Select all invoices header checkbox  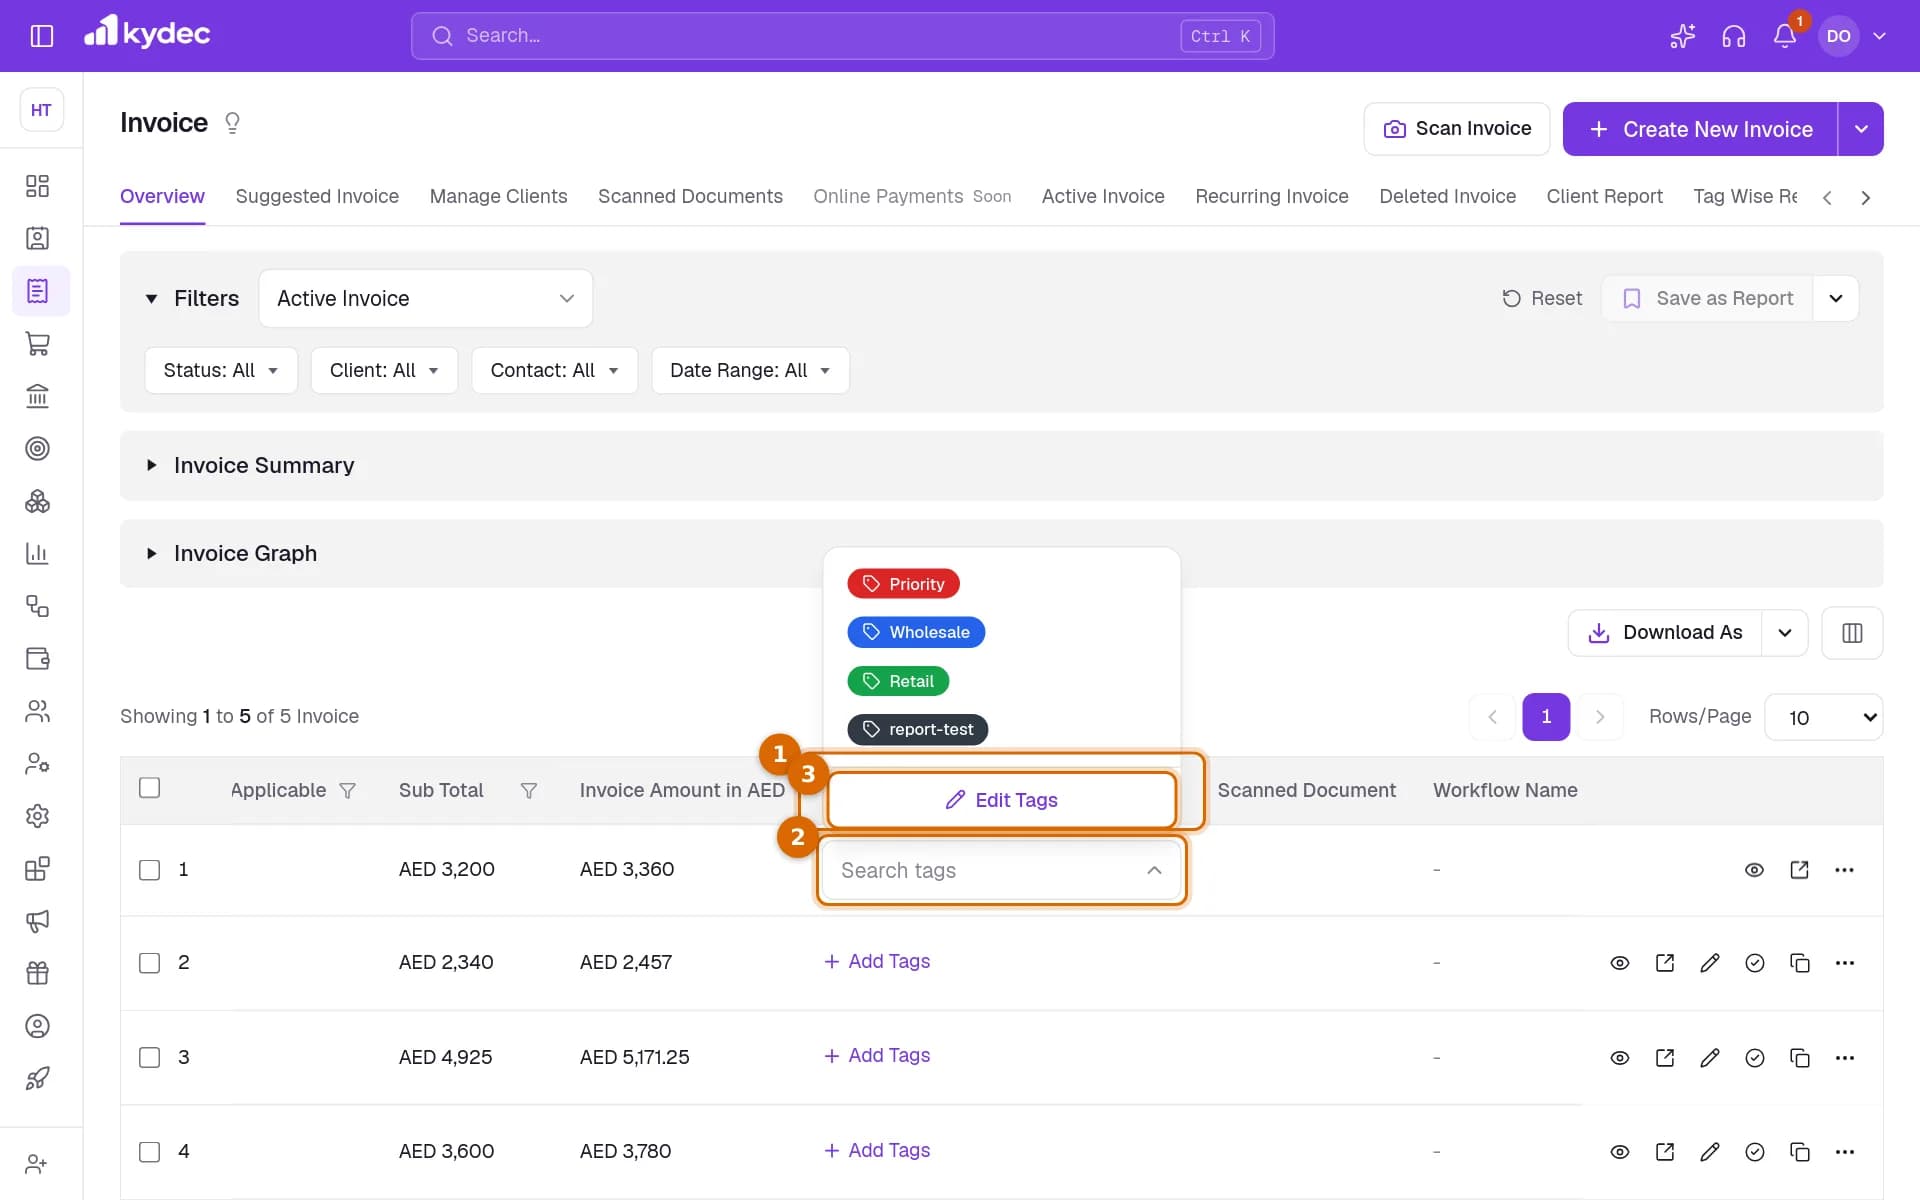pyautogui.click(x=149, y=788)
